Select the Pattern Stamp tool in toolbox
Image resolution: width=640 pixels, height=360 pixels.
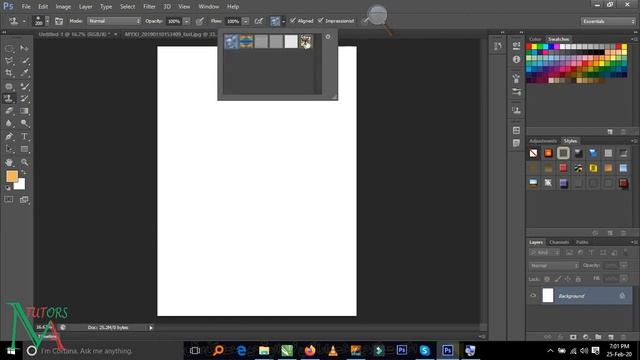click(9, 98)
